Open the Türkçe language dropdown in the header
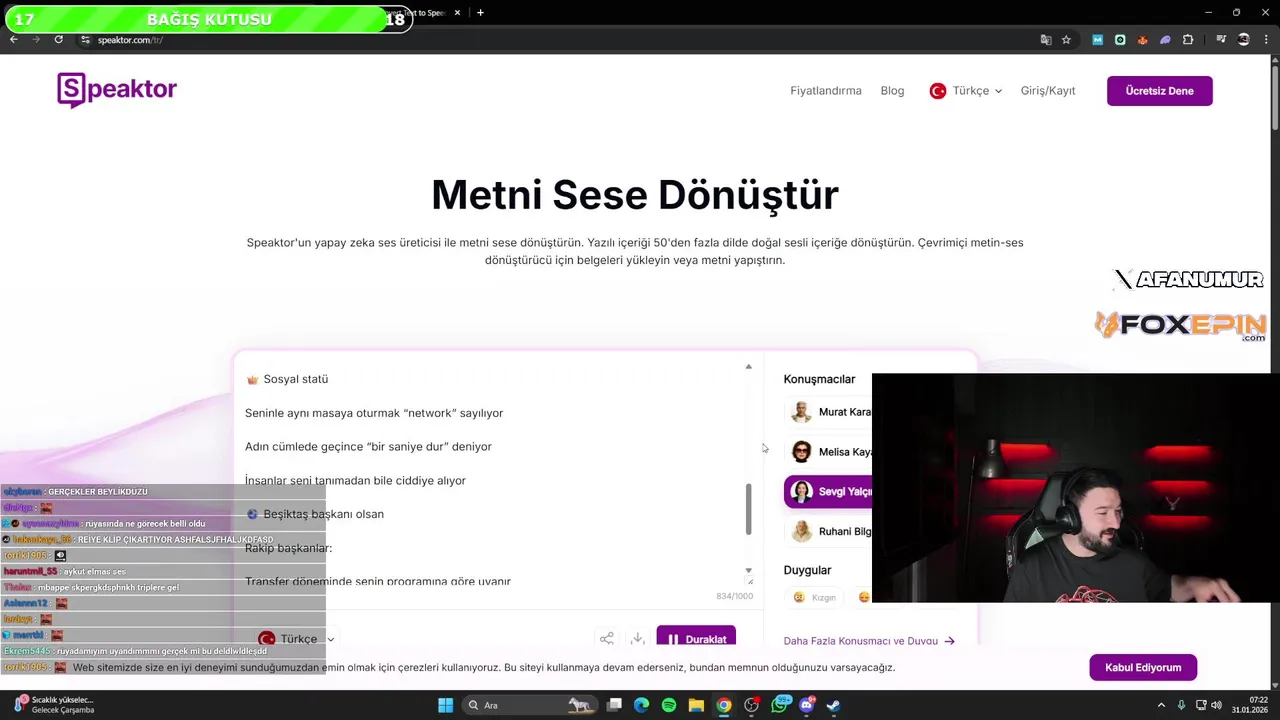Screen dimensions: 1280x720 (966, 91)
